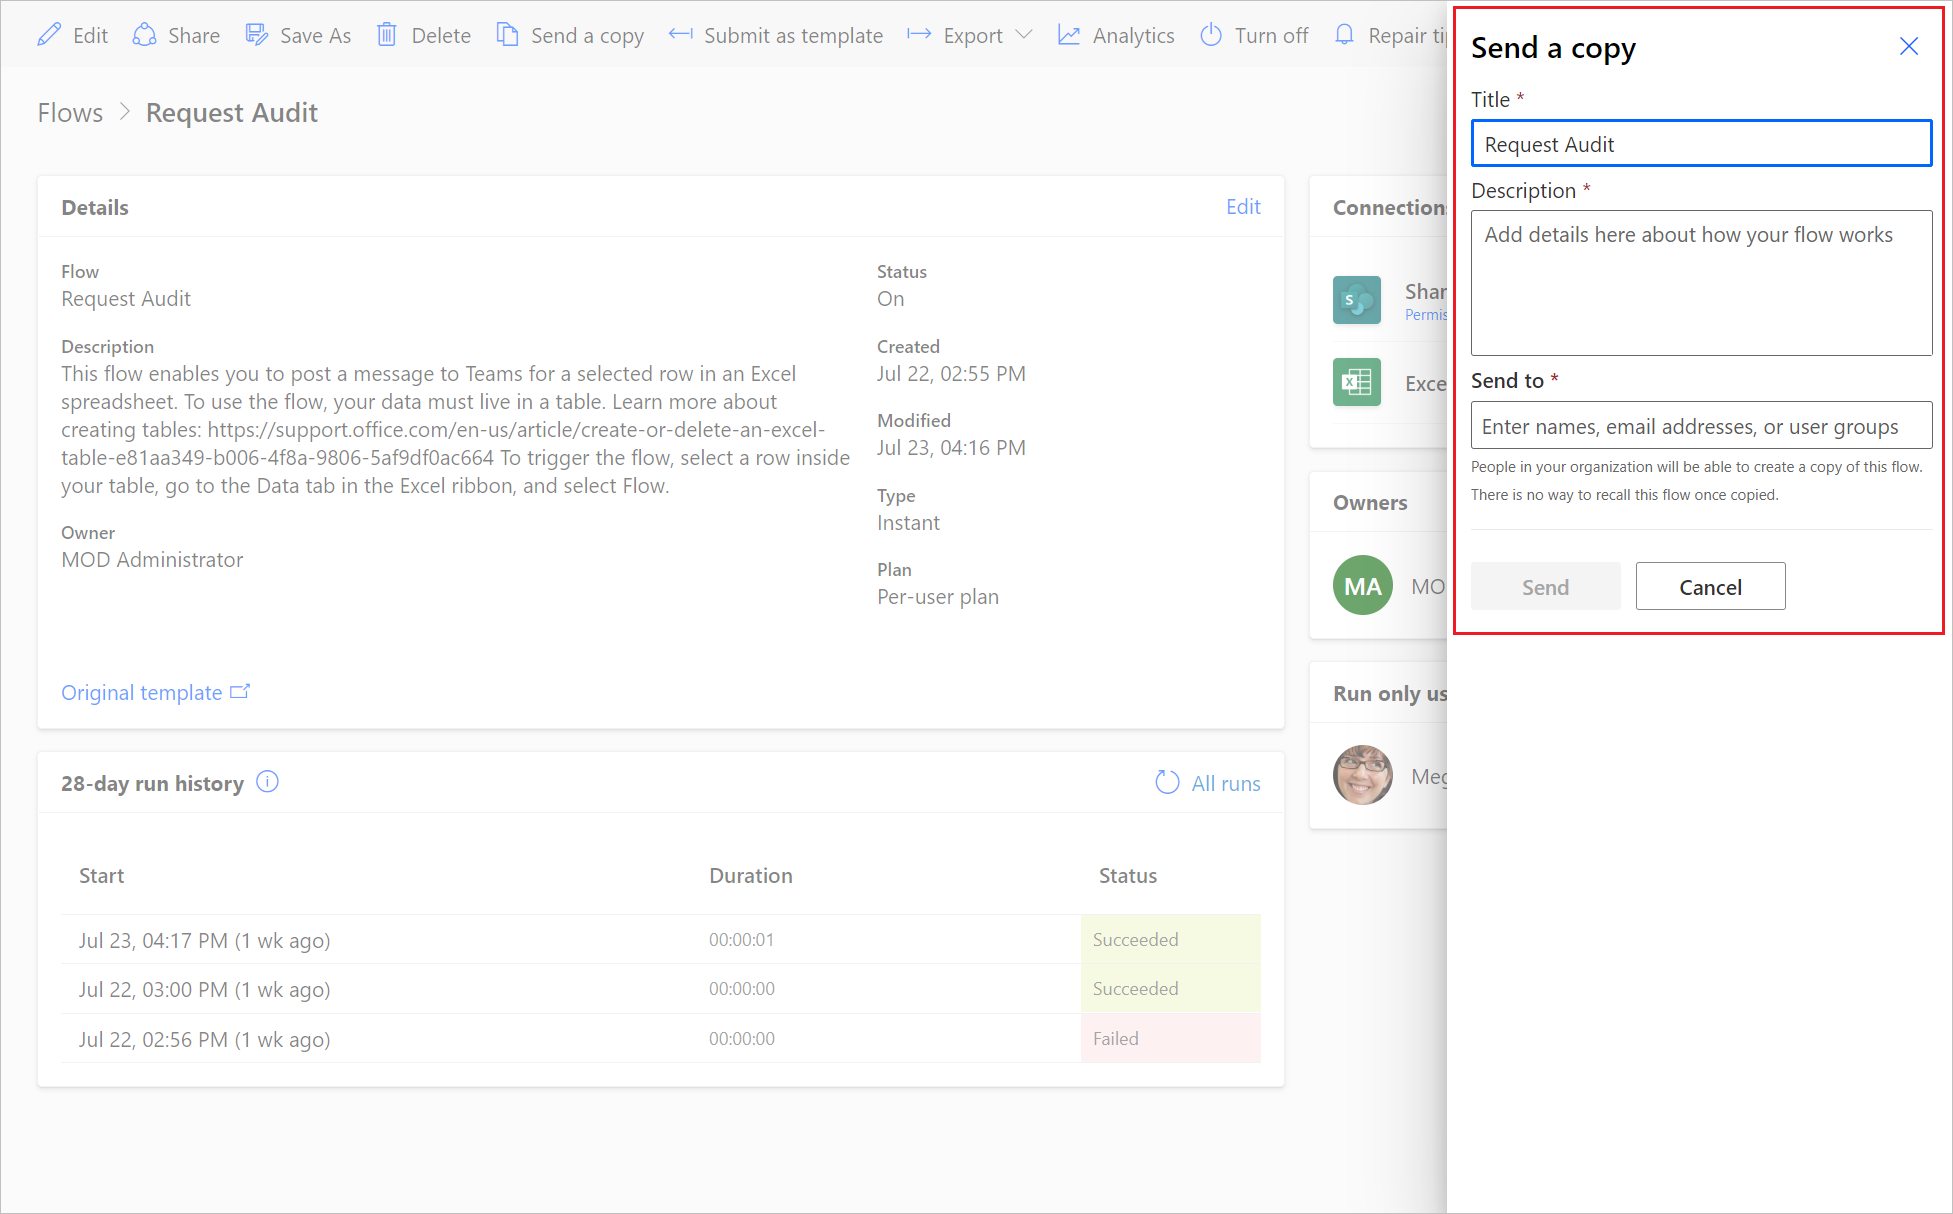
Task: Click the Description text area in panel
Action: coord(1699,281)
